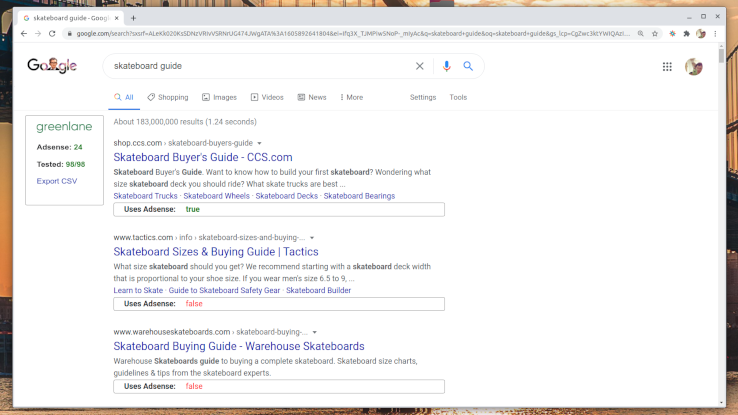Open Skateboard Bearings sitelink

click(359, 196)
